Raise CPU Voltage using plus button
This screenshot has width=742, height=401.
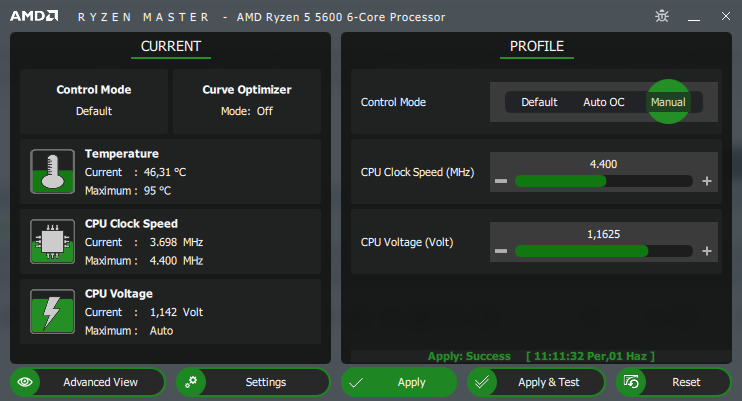[706, 251]
